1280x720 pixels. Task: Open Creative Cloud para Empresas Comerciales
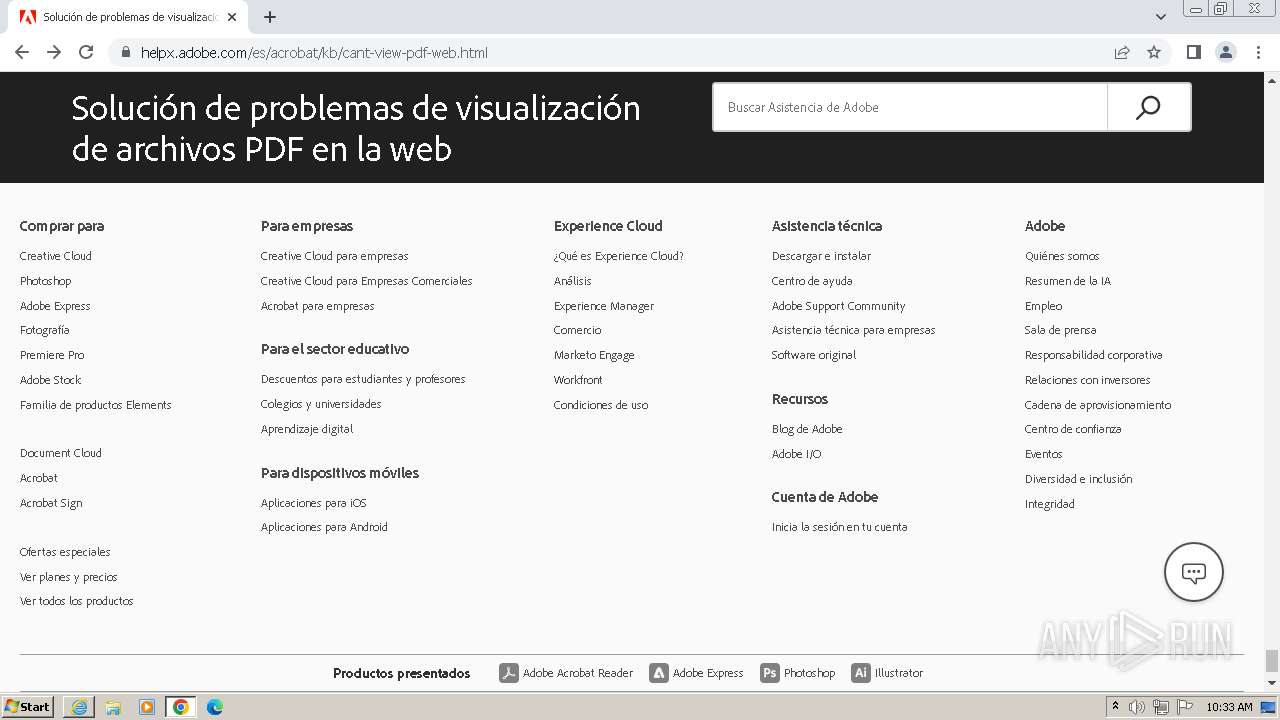[367, 281]
